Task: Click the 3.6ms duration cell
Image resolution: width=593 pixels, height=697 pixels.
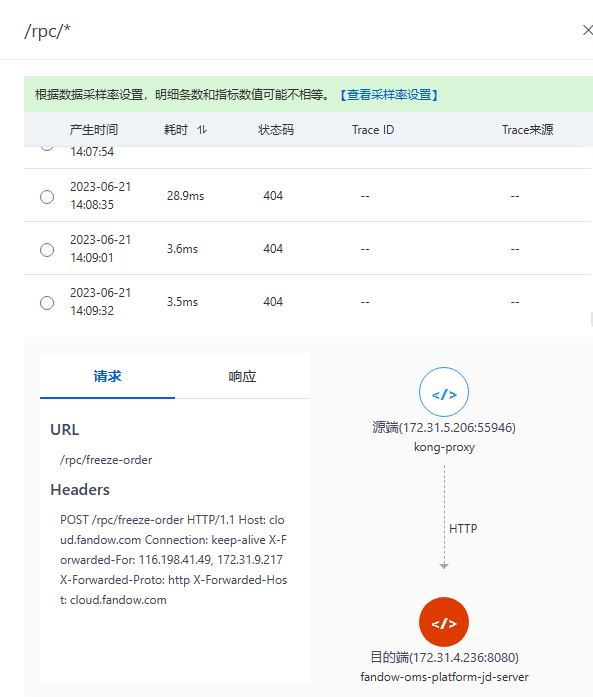Action: pyautogui.click(x=182, y=248)
